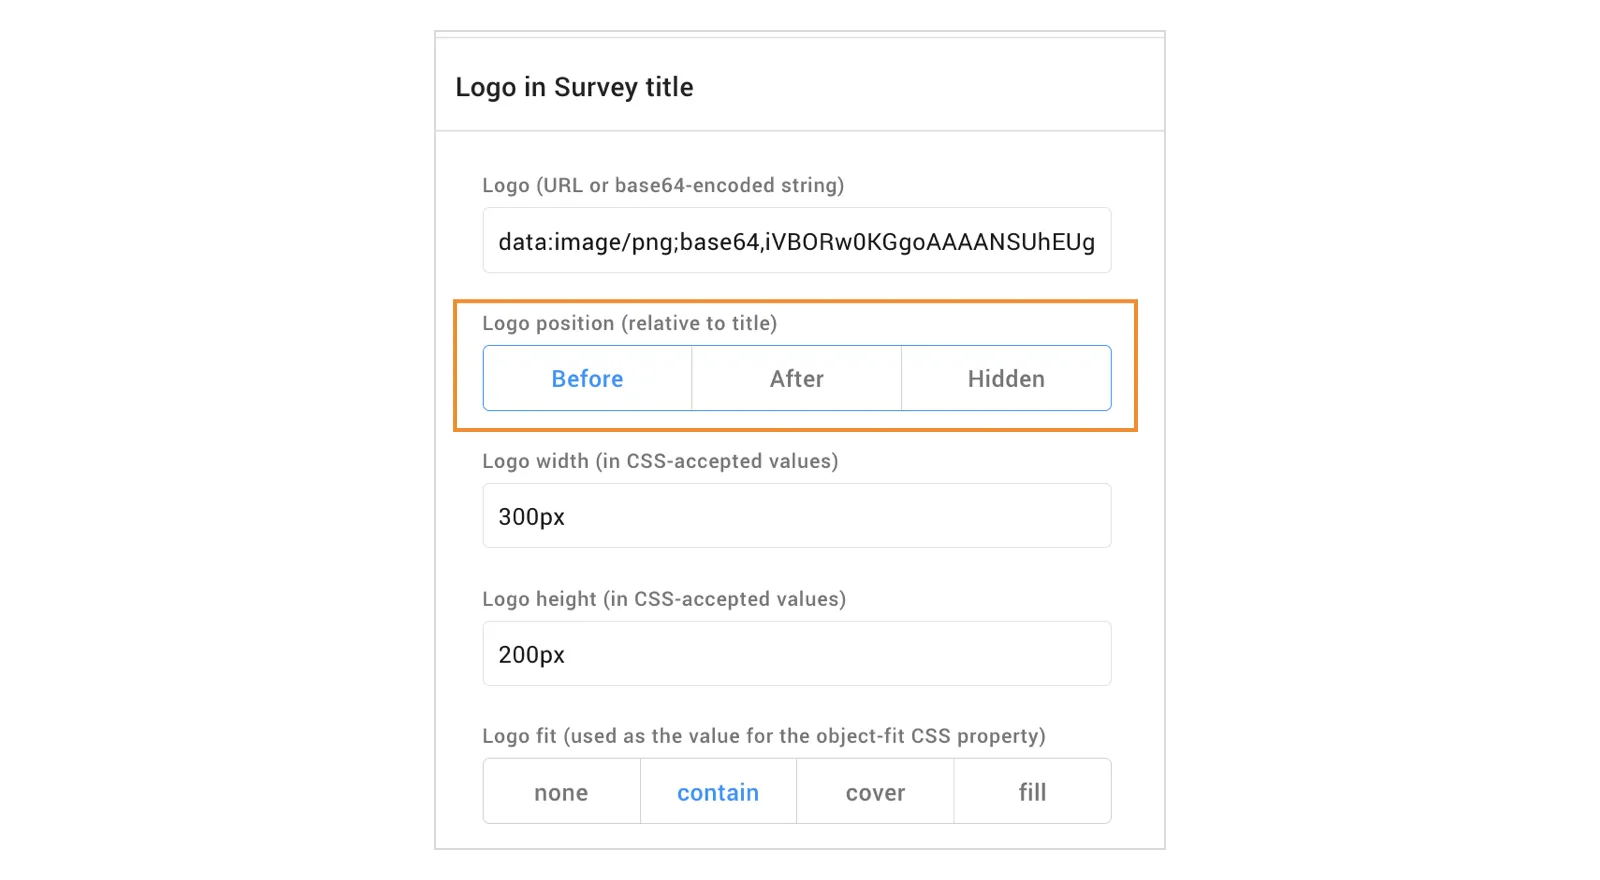This screenshot has height=880, width=1600.
Task: Set Logo fit to fill
Action: pyautogui.click(x=1032, y=792)
